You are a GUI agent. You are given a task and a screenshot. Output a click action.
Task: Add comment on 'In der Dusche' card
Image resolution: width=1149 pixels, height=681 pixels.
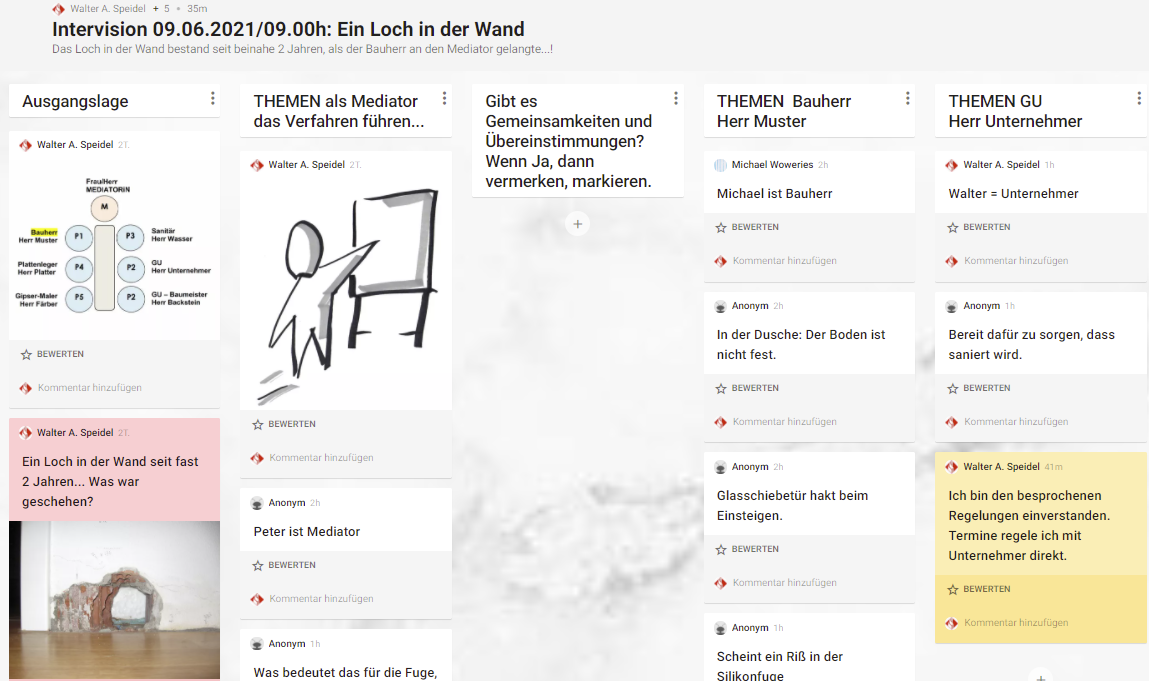point(784,422)
